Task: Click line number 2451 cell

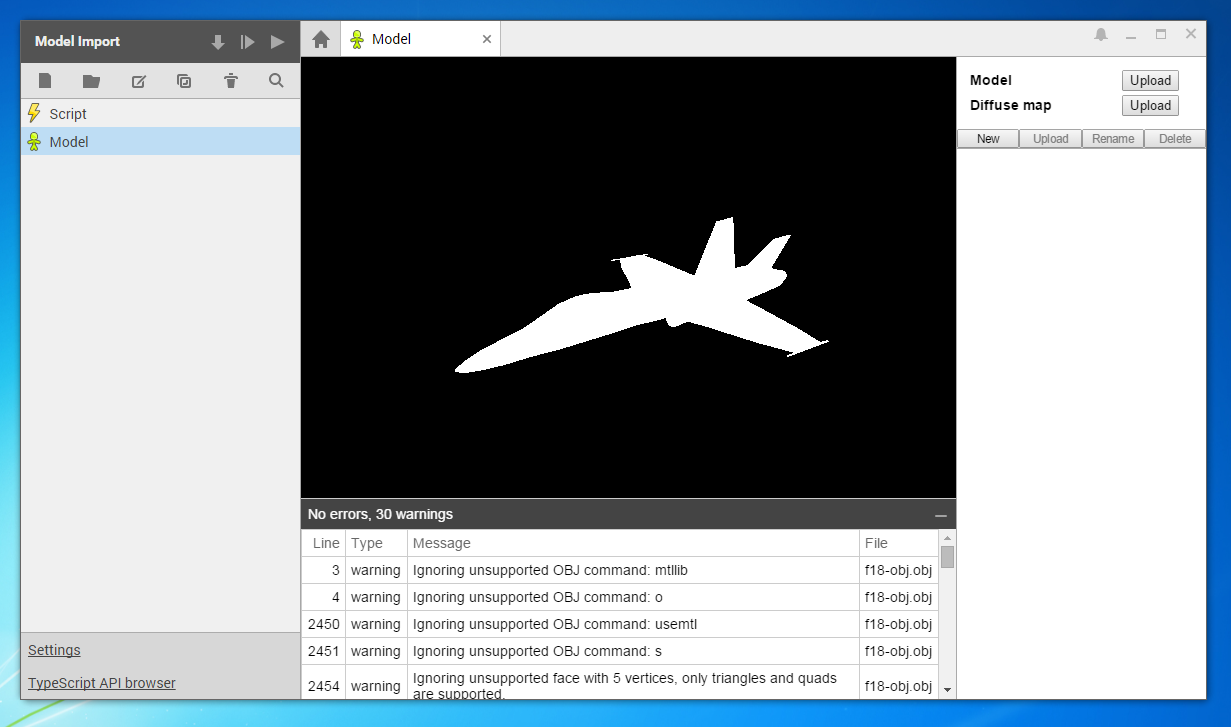Action: point(324,651)
